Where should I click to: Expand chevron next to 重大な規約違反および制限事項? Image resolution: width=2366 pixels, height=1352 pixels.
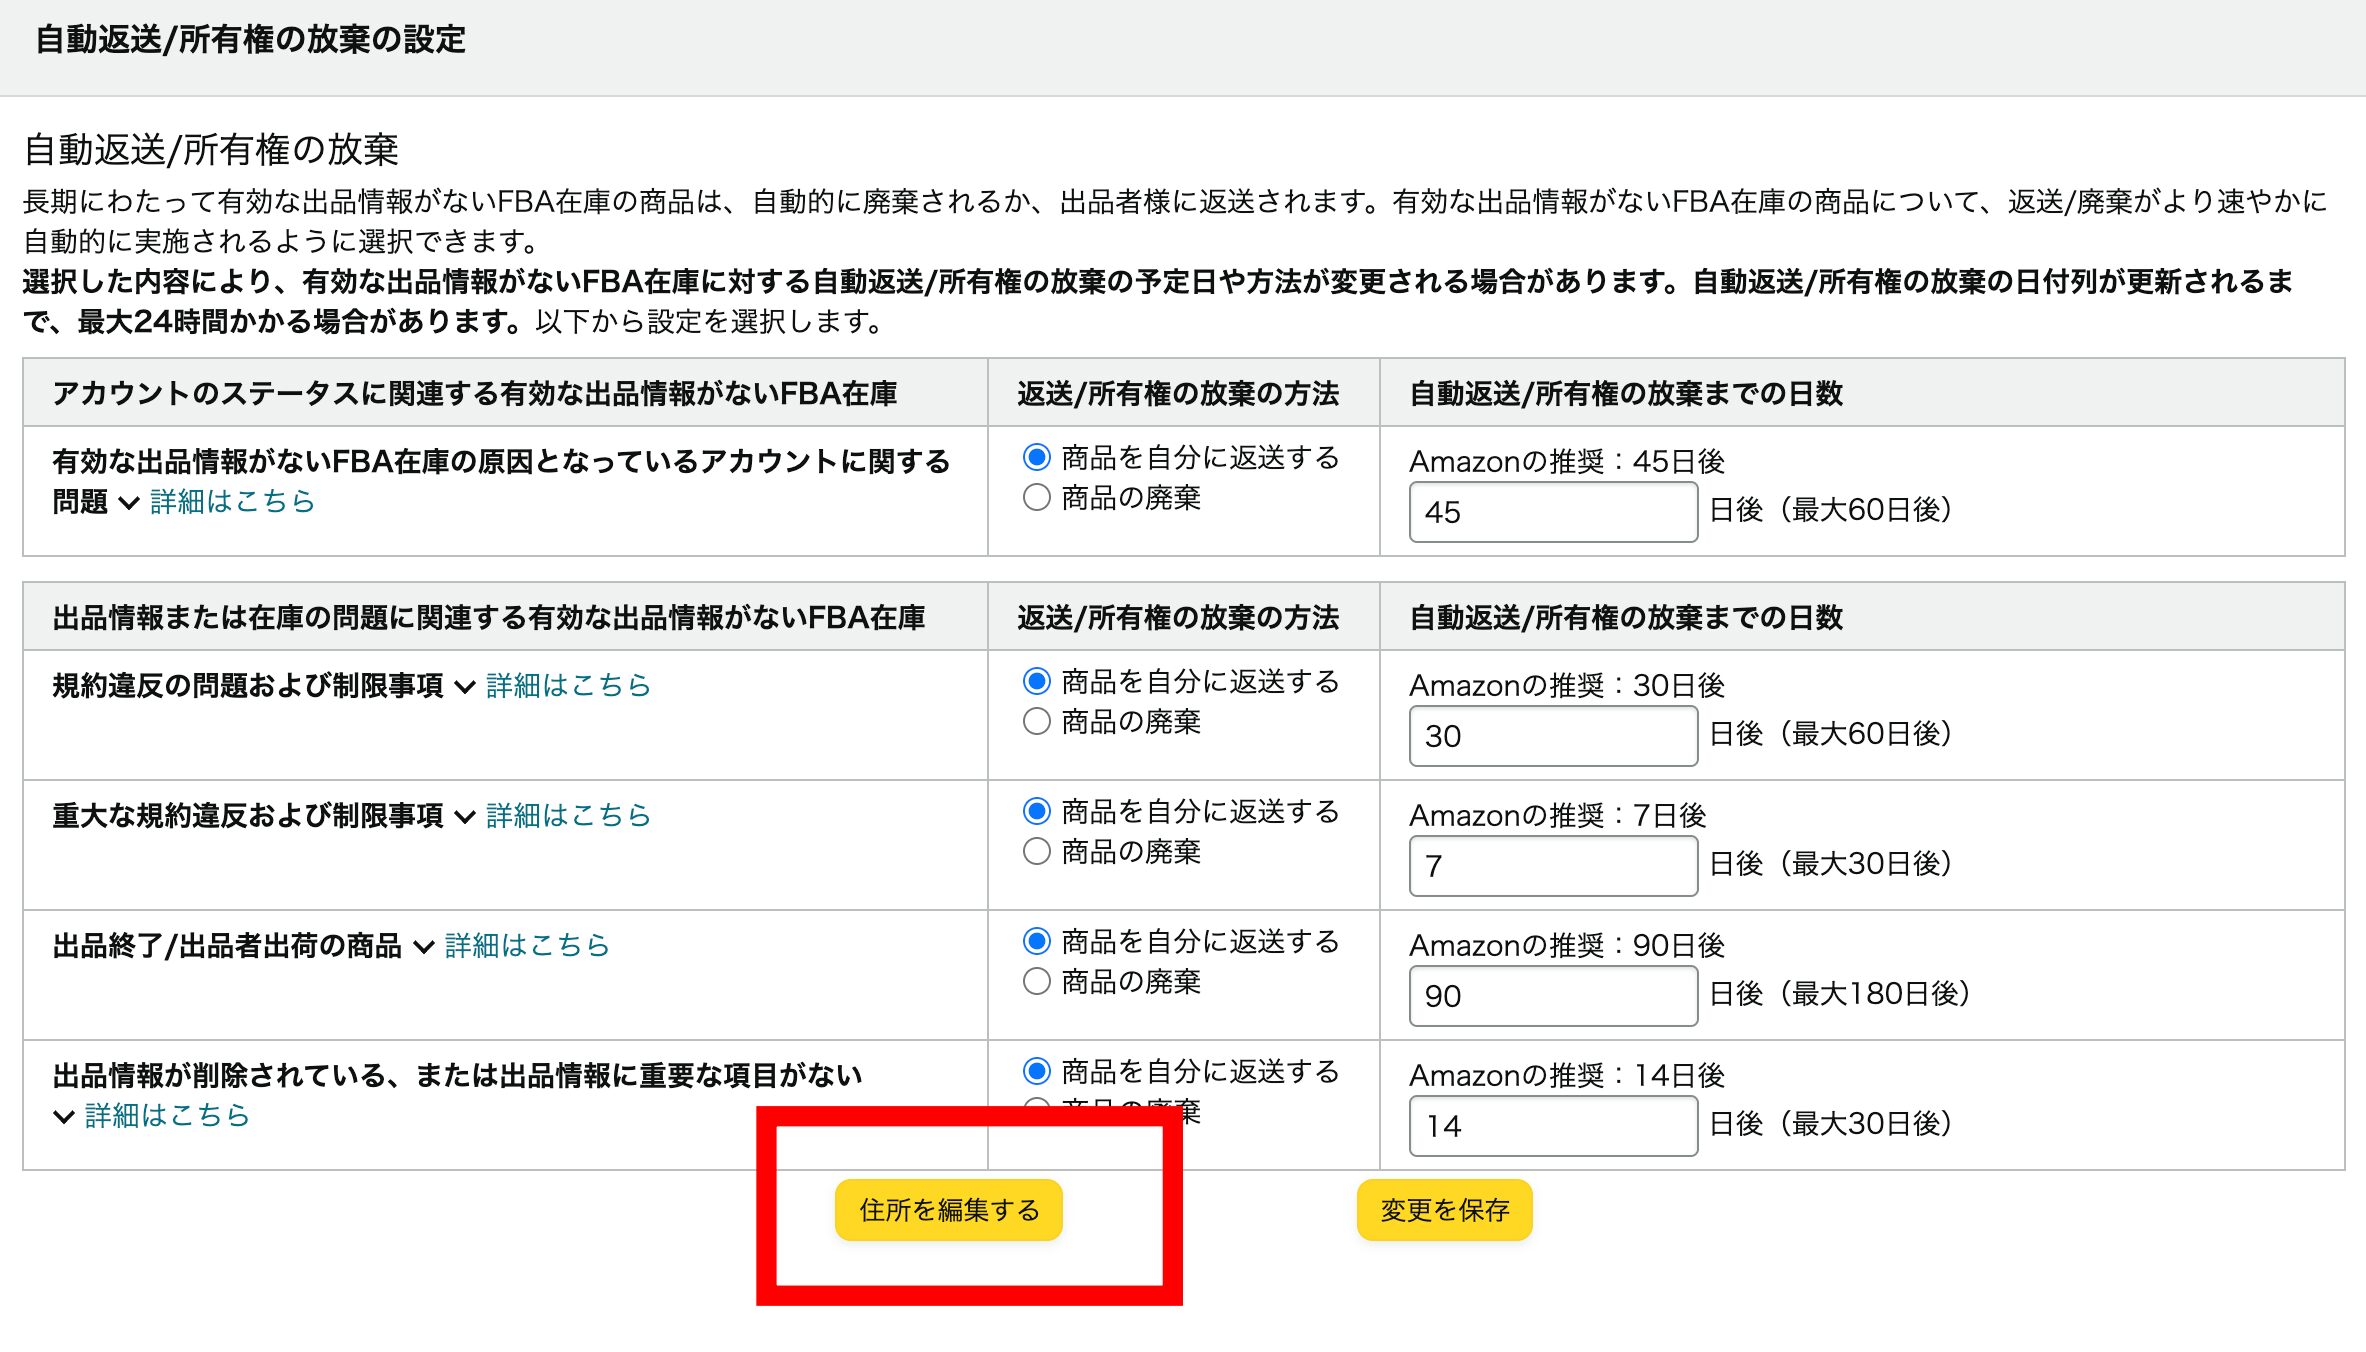pos(464,817)
